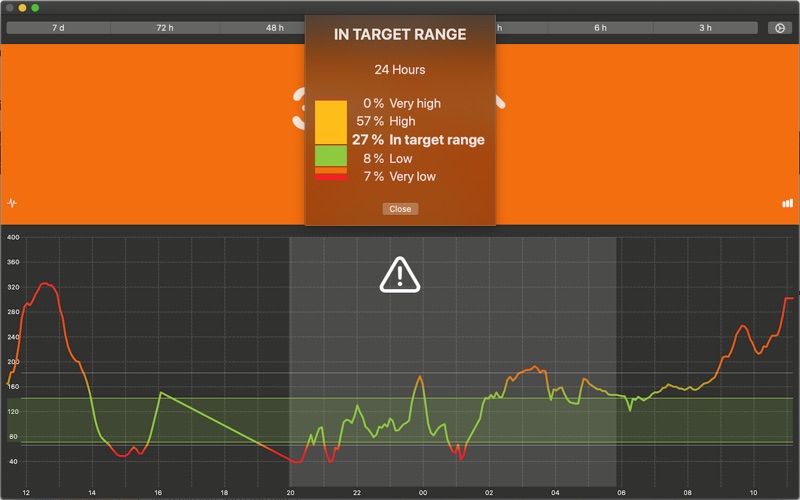
Task: Click the orange Low segment of range bar
Action: pos(331,170)
